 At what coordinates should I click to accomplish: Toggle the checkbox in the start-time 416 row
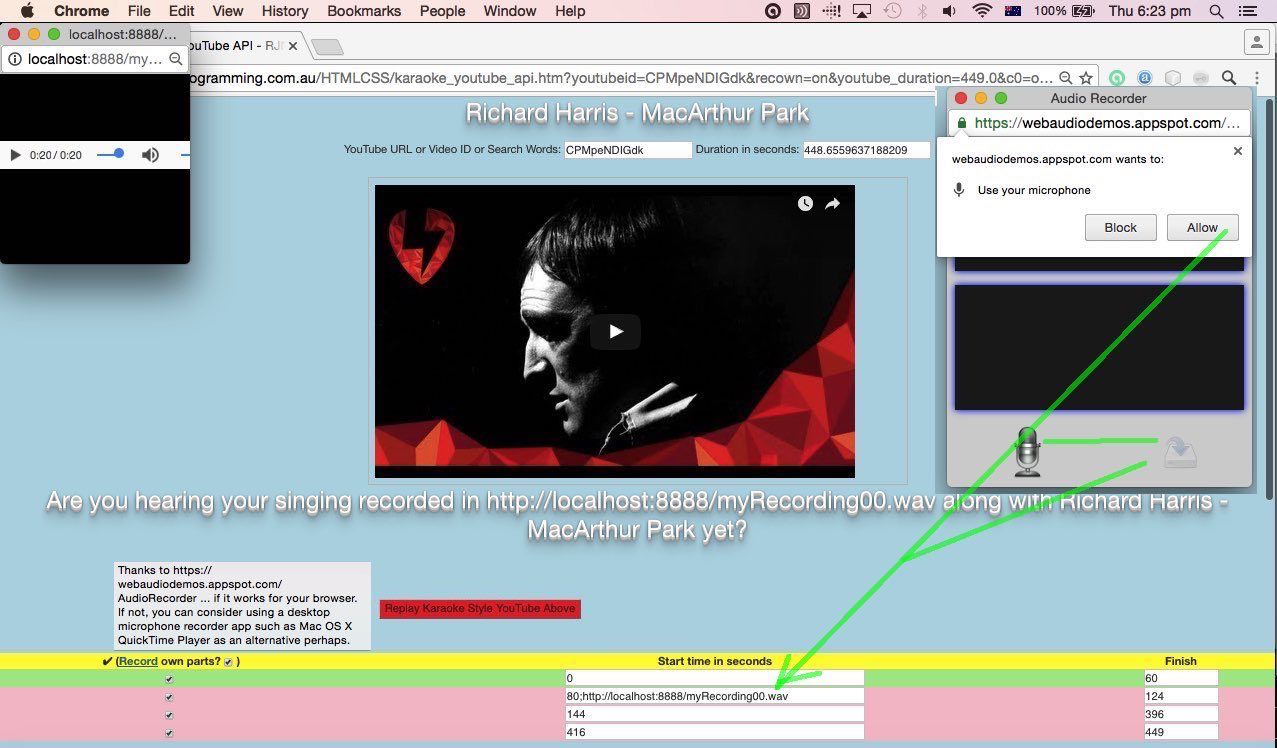(x=169, y=733)
